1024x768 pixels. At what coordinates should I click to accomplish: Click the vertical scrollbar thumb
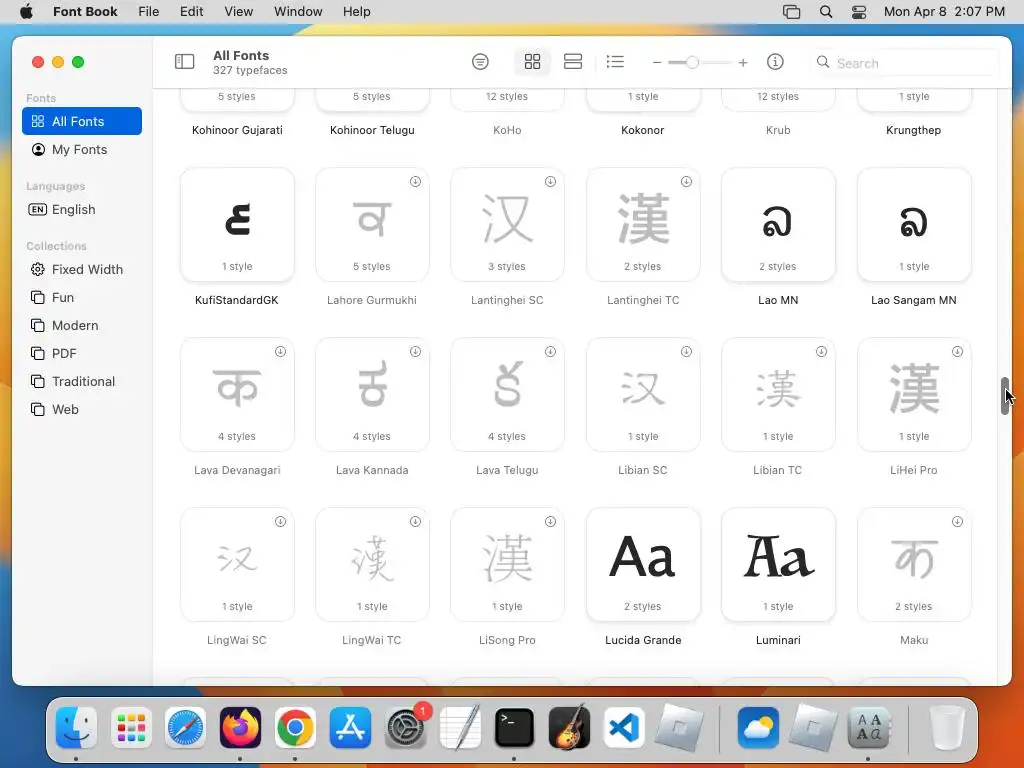[x=1004, y=396]
